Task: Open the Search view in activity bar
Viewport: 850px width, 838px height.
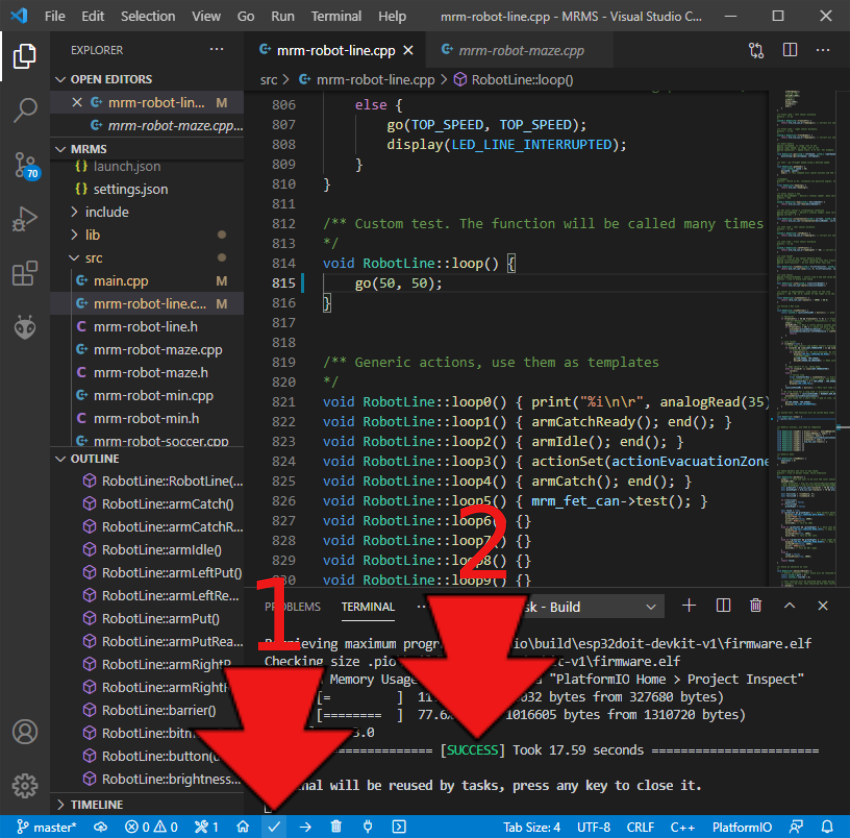Action: click(x=25, y=110)
